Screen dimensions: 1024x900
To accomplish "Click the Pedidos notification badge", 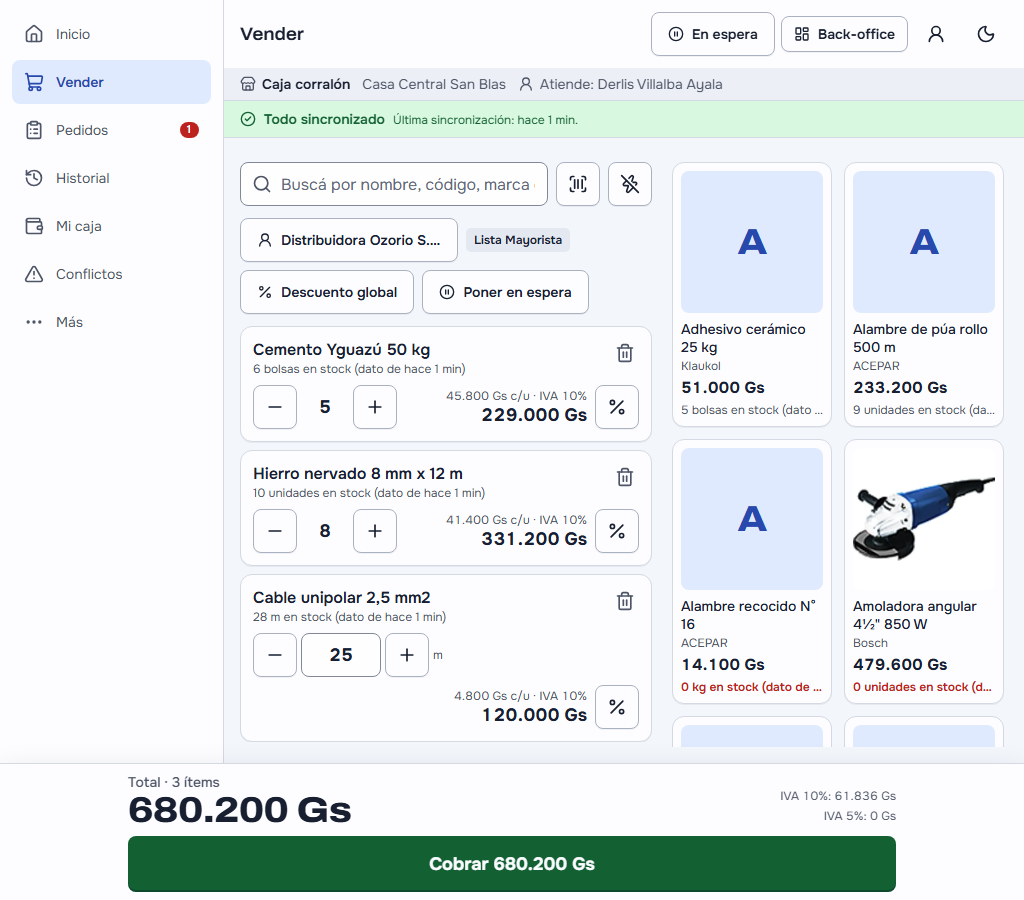I will [189, 130].
